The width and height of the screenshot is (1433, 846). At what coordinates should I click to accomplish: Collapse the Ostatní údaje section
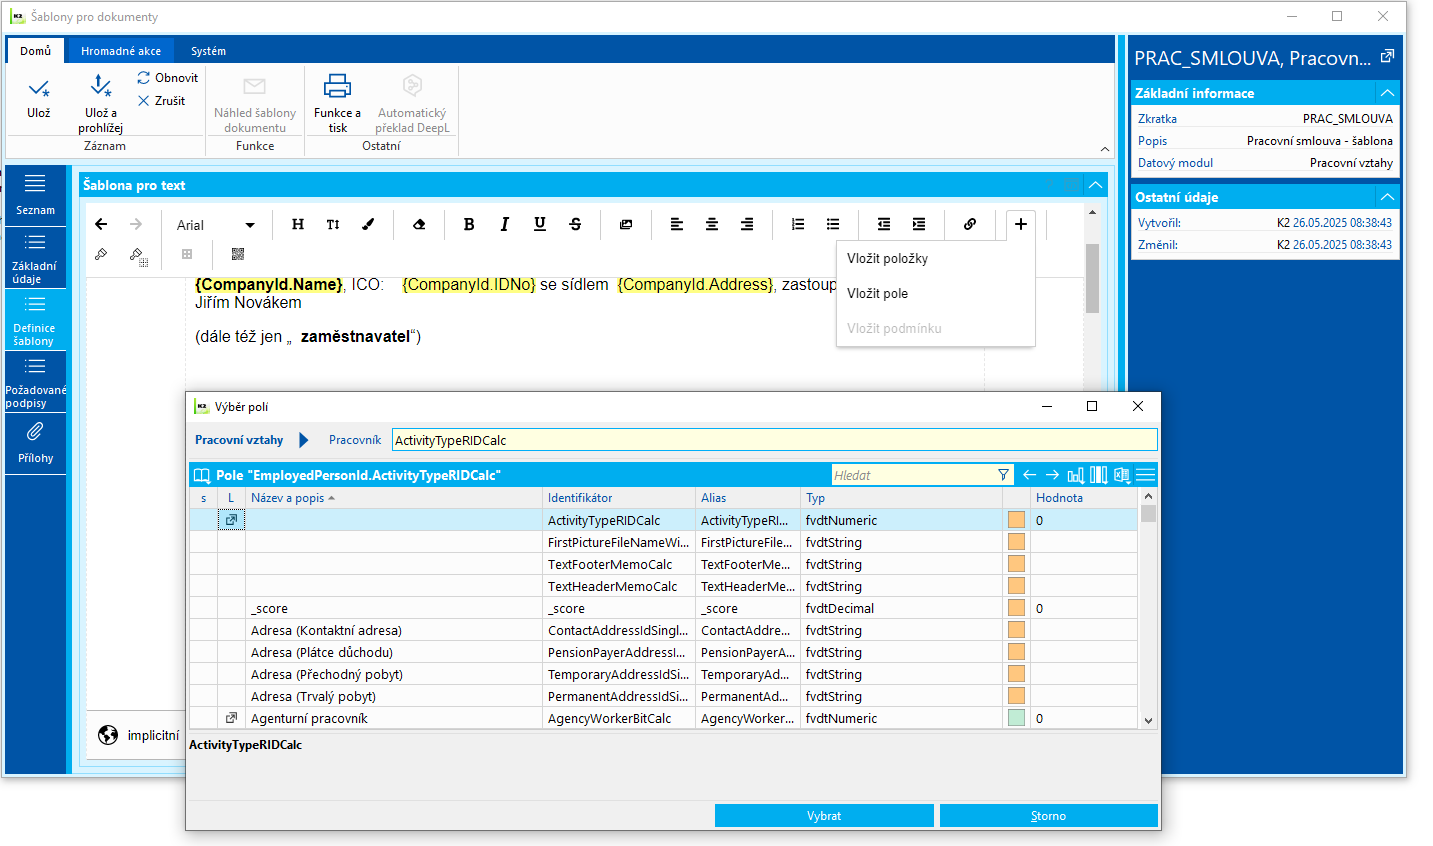pos(1387,197)
